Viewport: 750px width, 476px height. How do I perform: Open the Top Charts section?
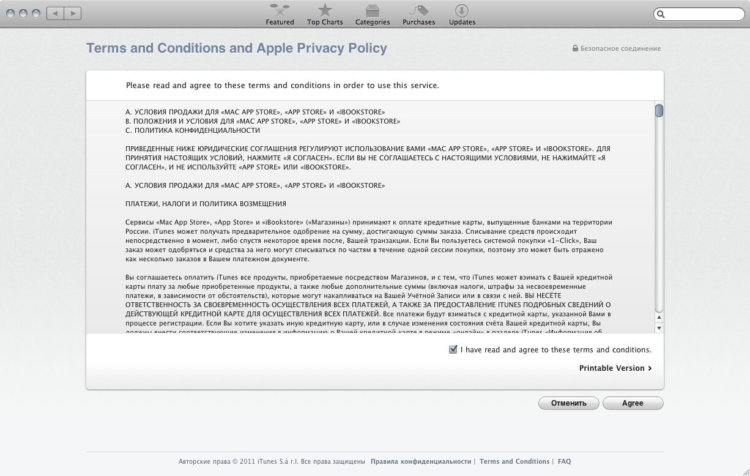(325, 14)
